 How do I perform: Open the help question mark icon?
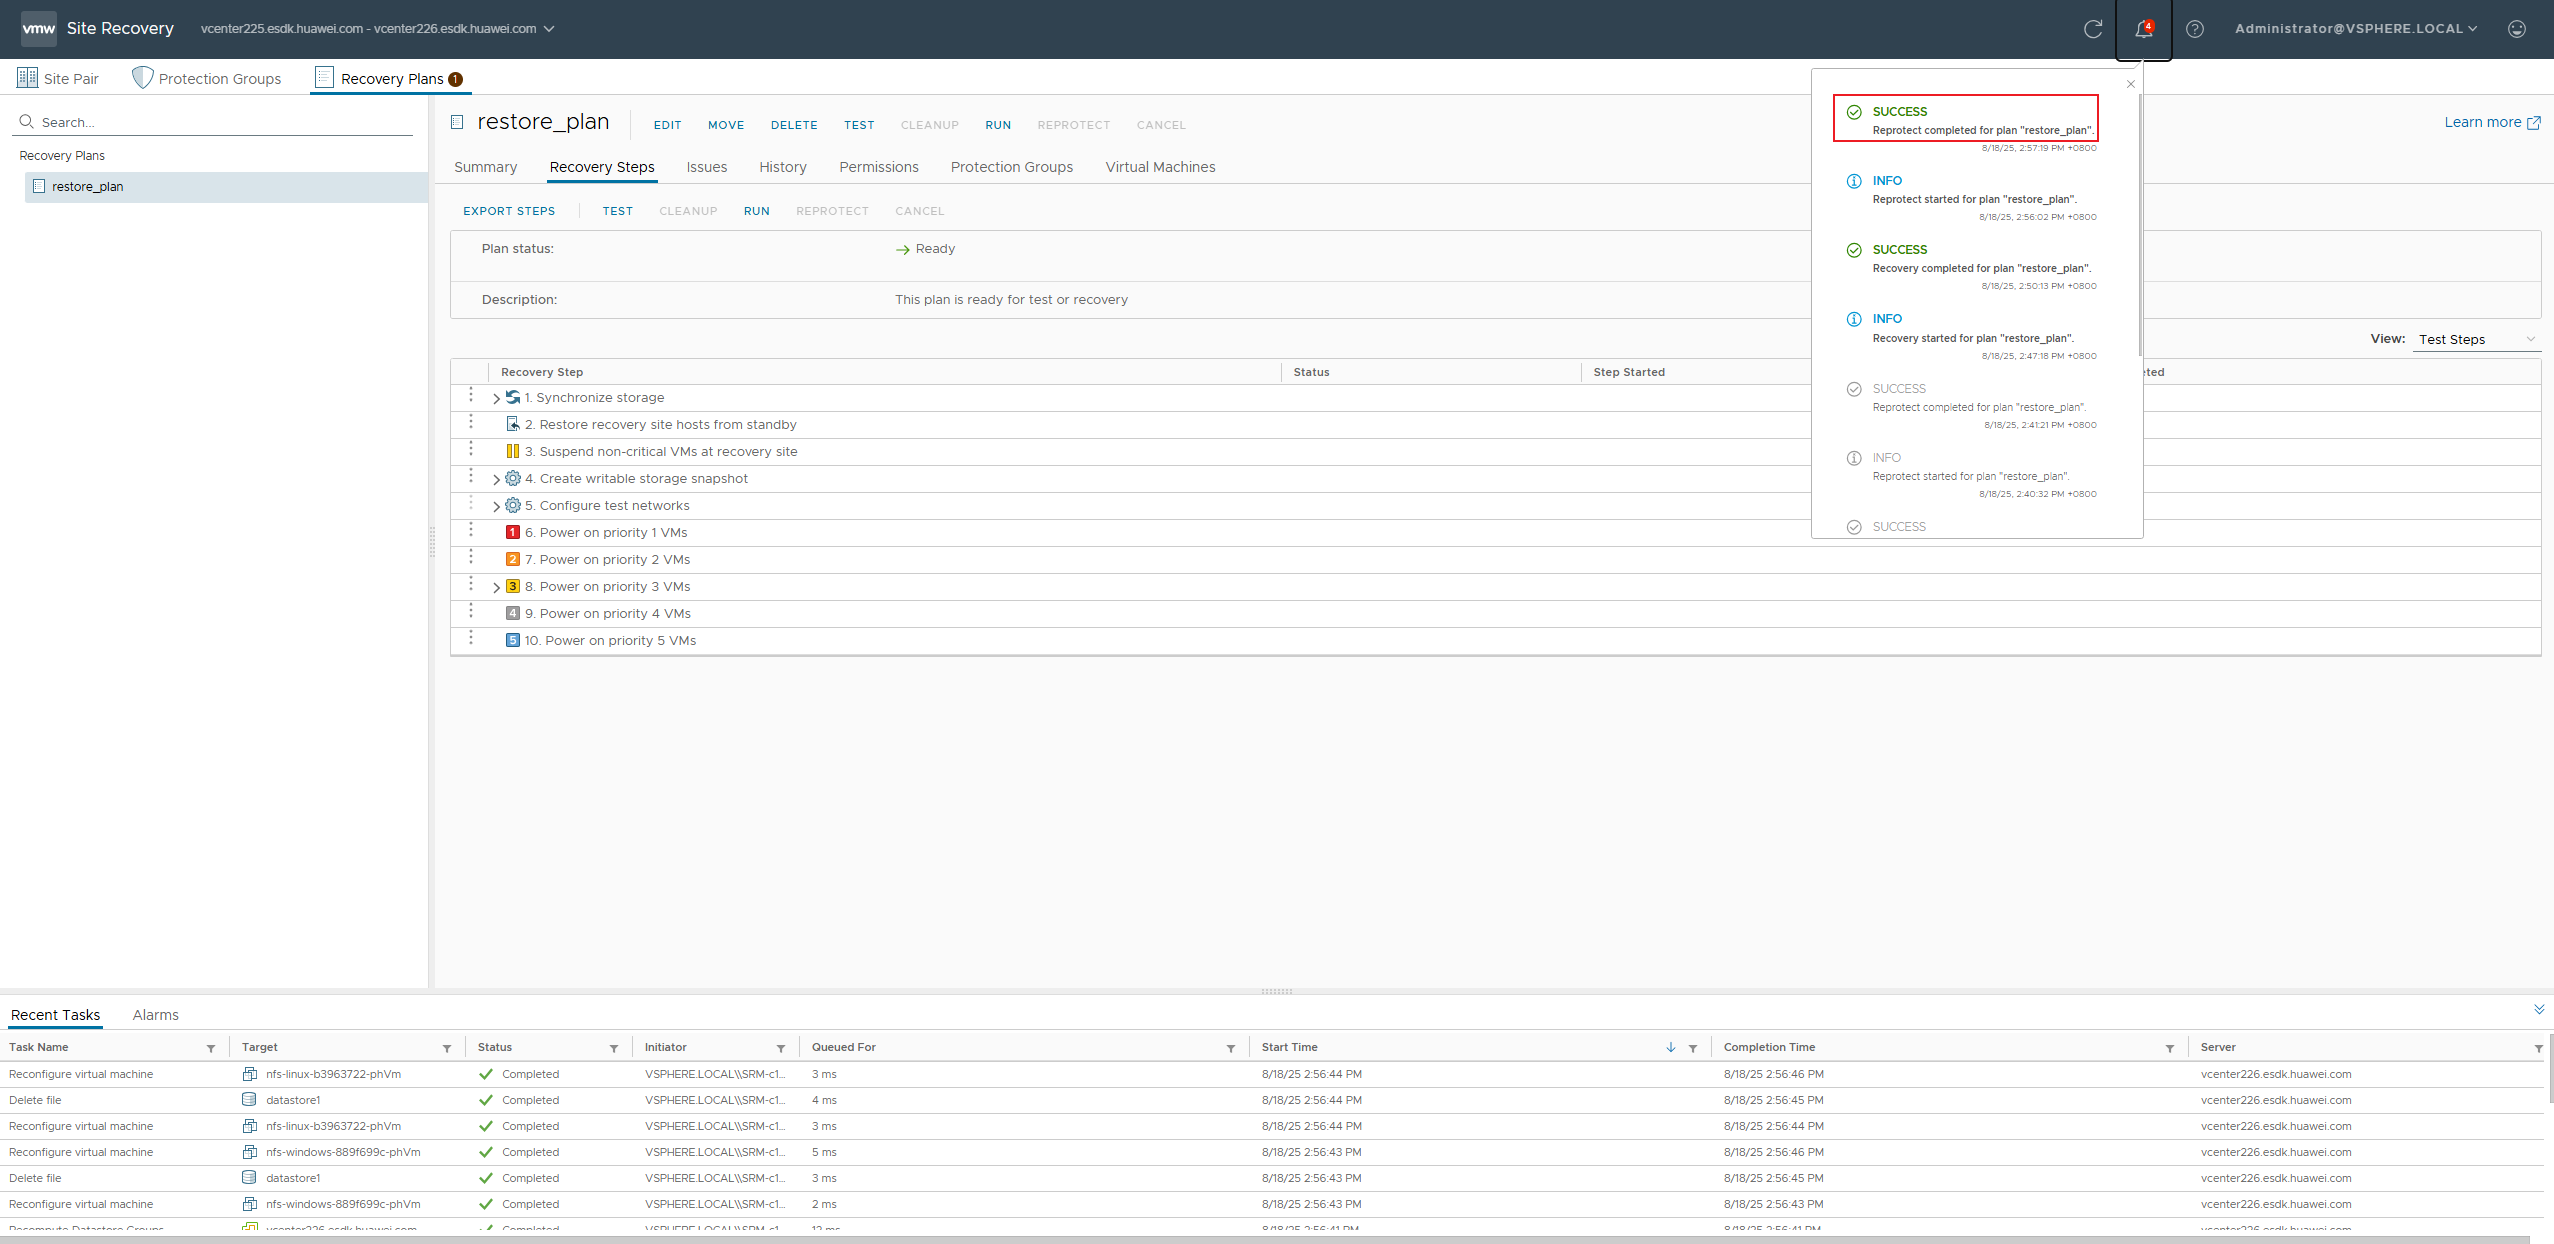pyautogui.click(x=2195, y=29)
